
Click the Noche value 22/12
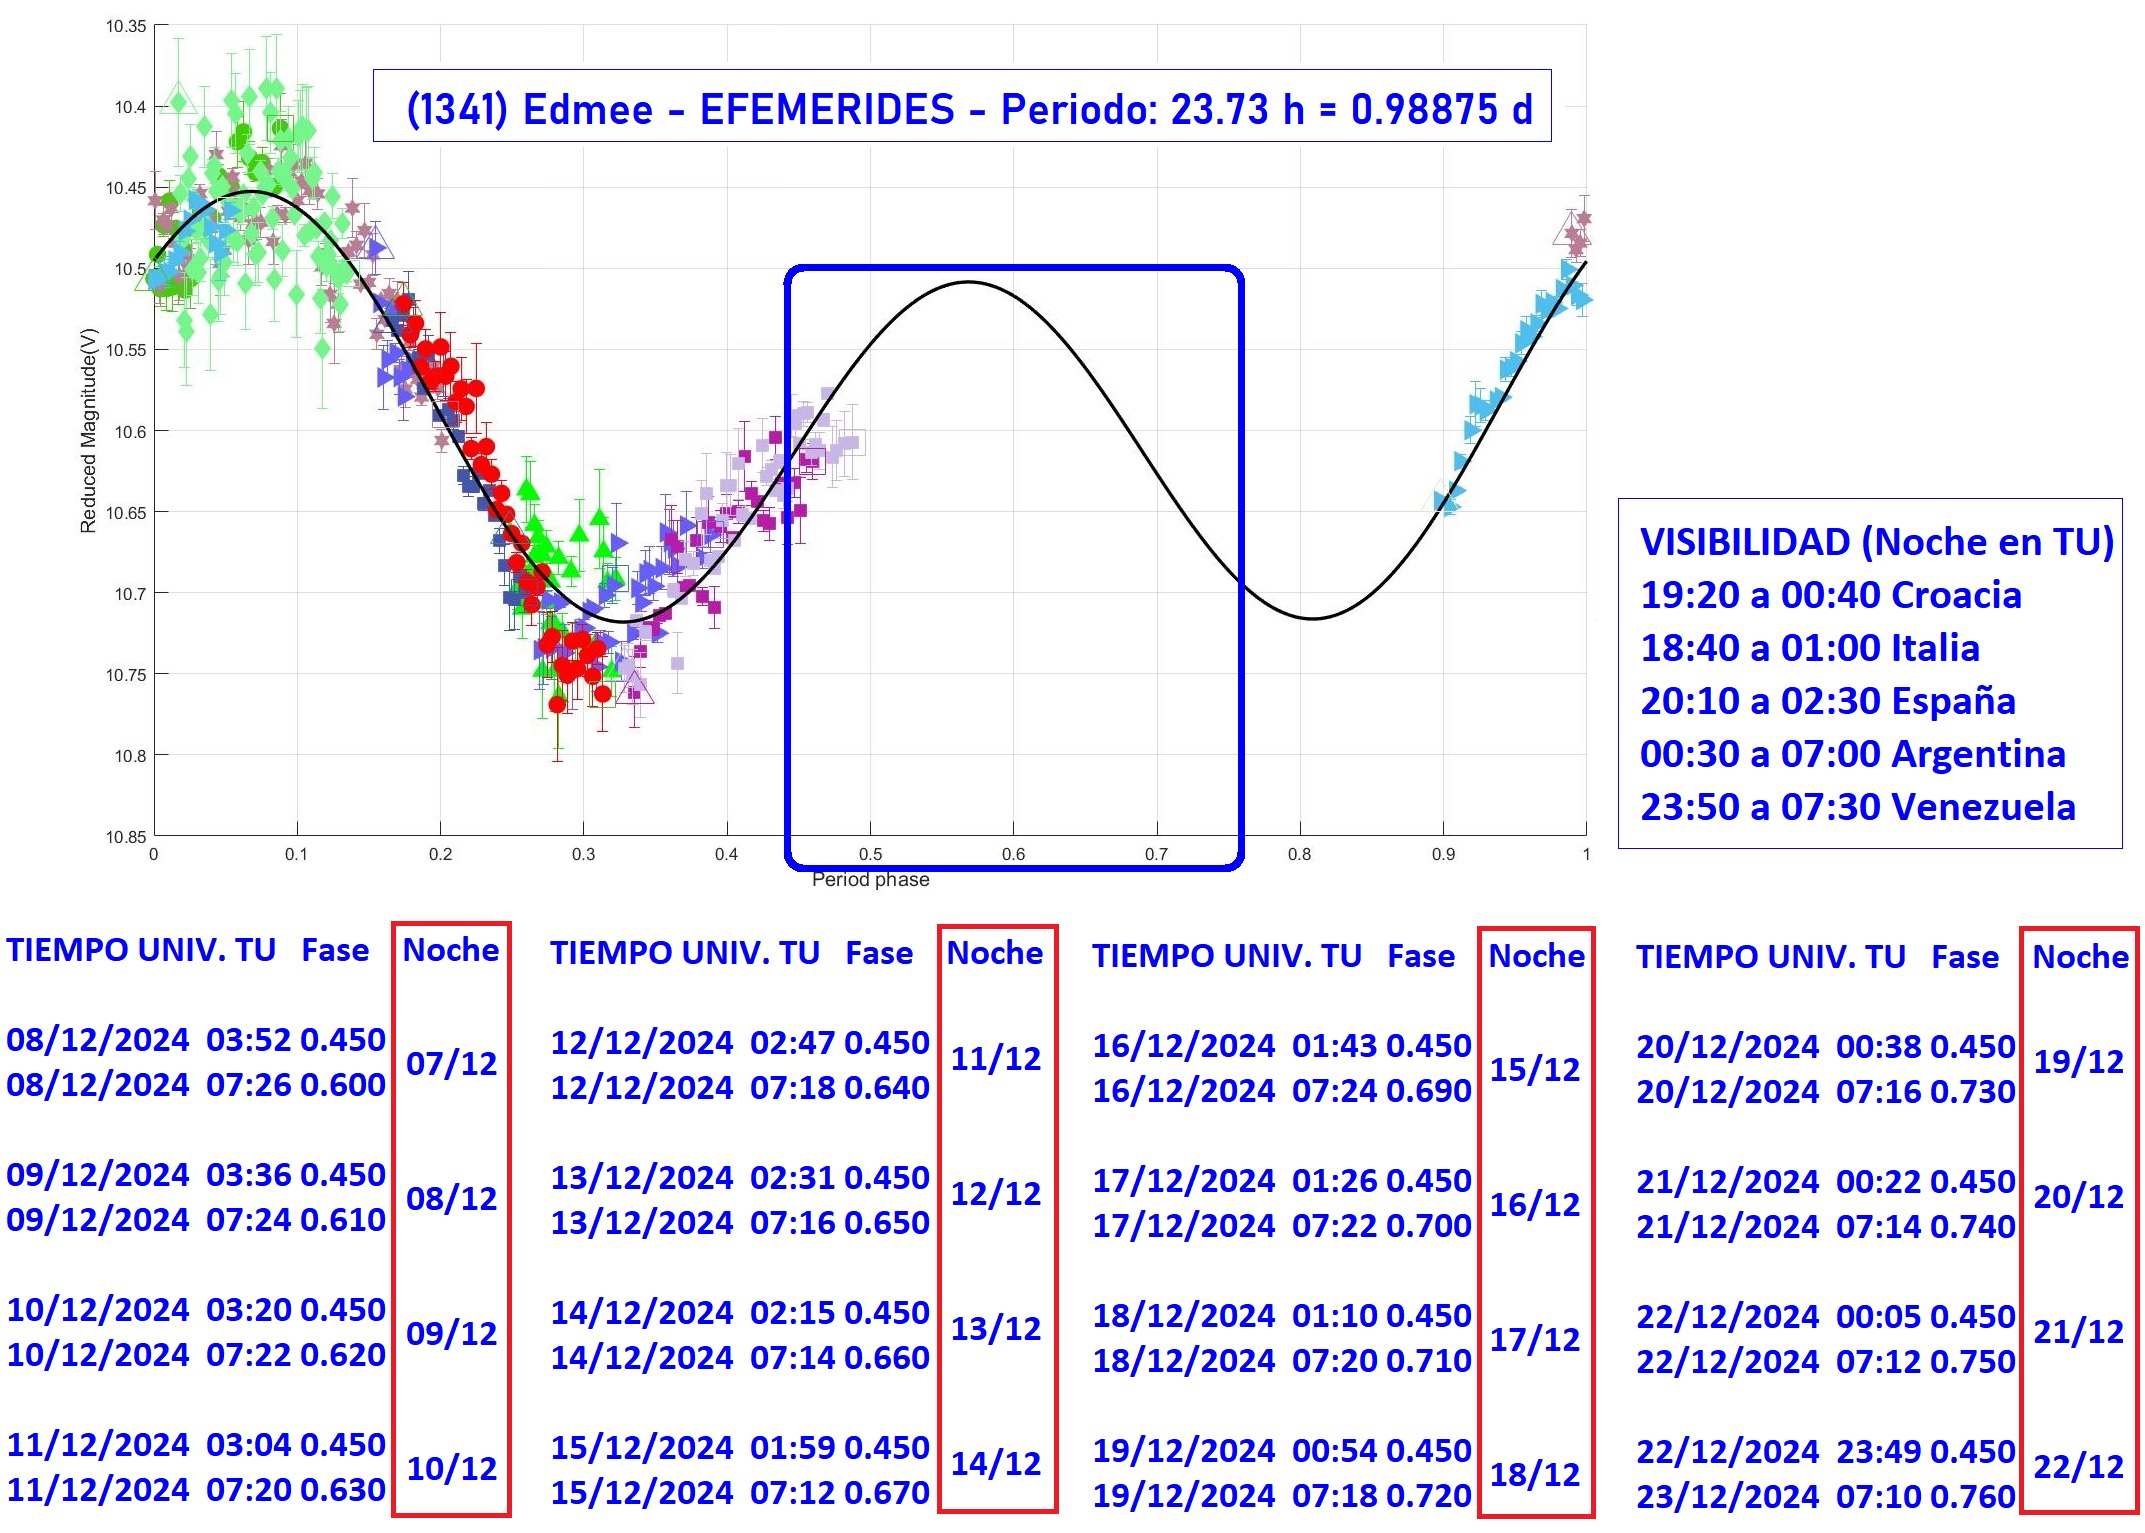2079,1466
